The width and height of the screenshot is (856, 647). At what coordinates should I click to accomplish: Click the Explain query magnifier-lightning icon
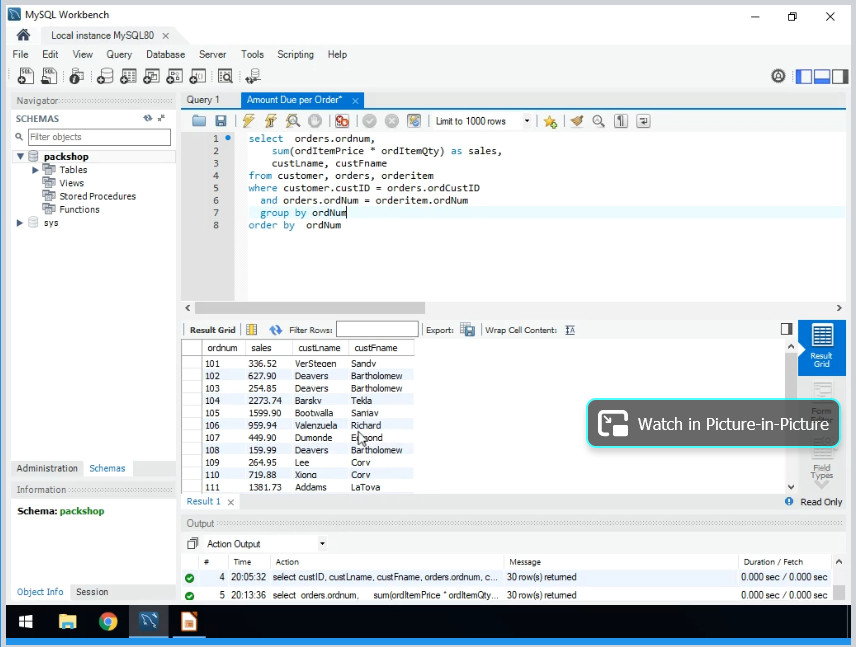pos(293,121)
